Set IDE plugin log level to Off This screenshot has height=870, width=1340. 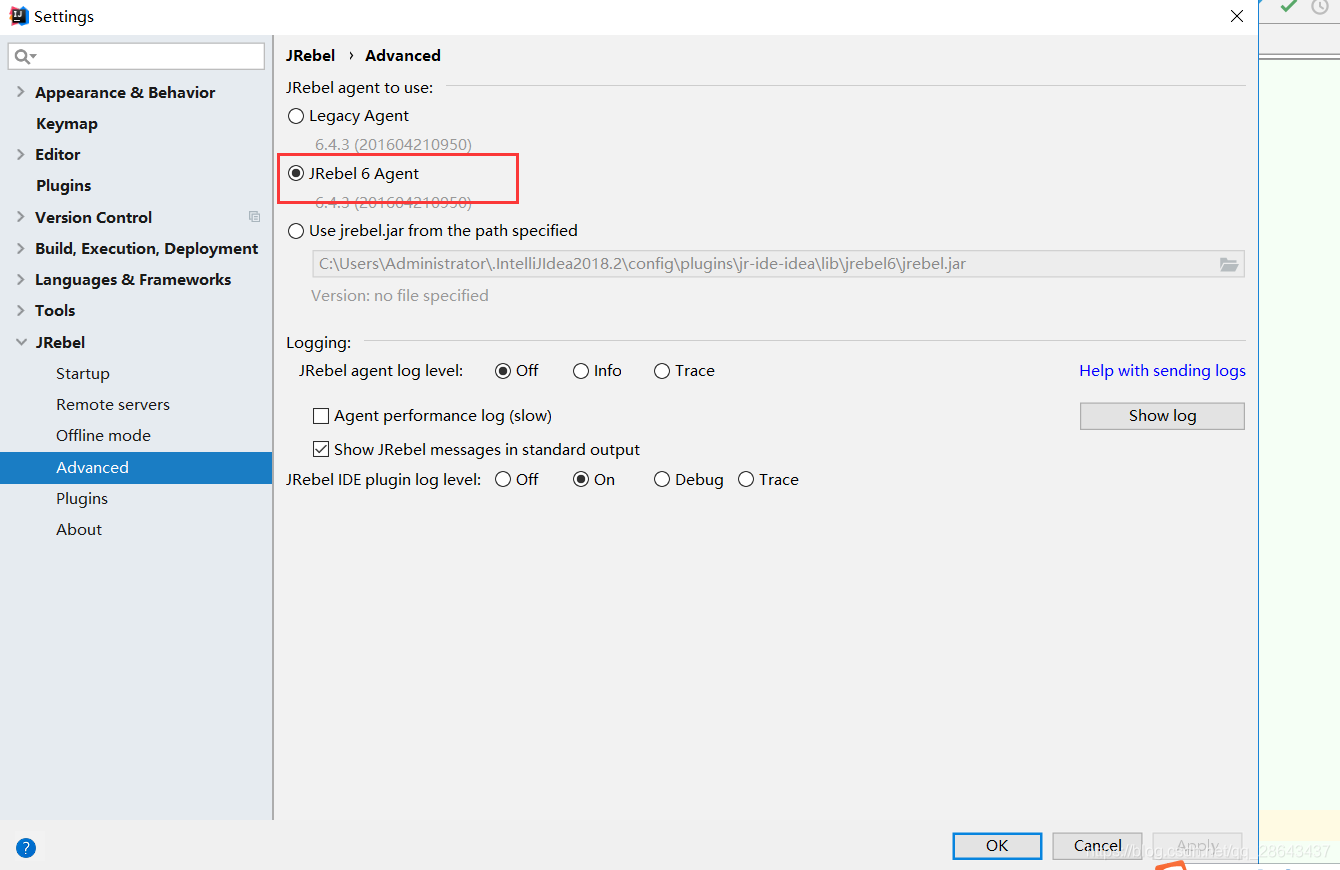coord(503,480)
